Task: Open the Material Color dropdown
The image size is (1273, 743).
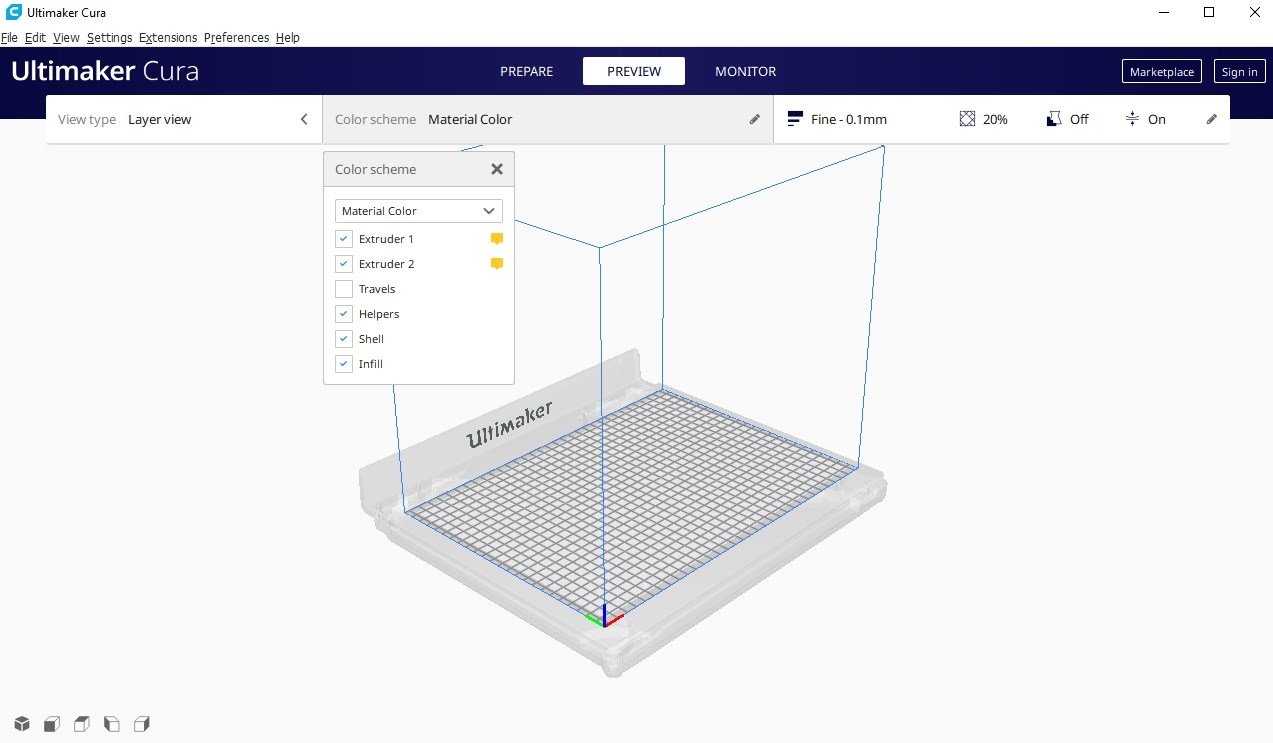Action: (x=419, y=211)
